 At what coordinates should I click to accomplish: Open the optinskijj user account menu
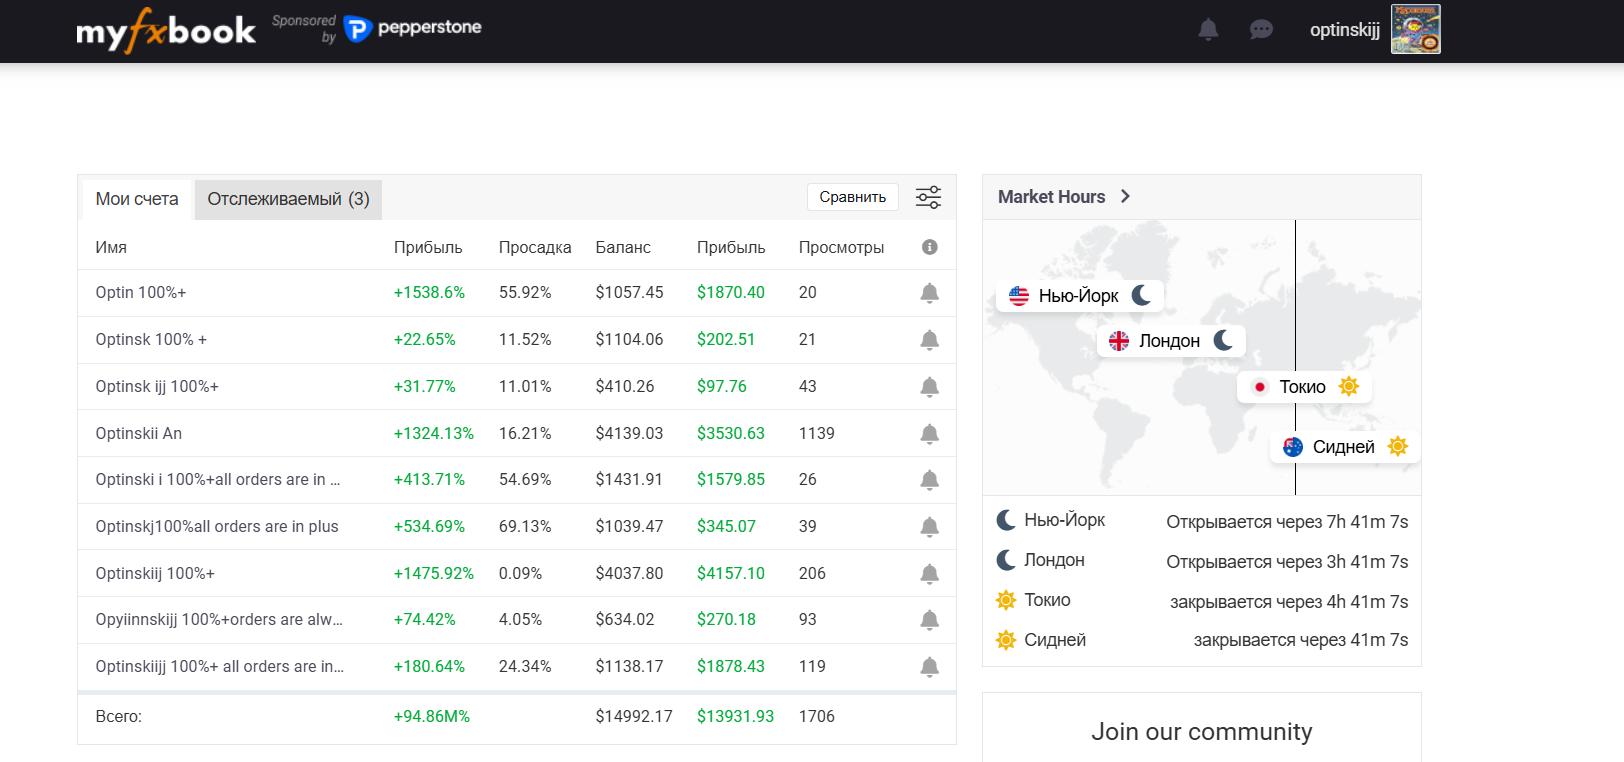tap(1344, 30)
